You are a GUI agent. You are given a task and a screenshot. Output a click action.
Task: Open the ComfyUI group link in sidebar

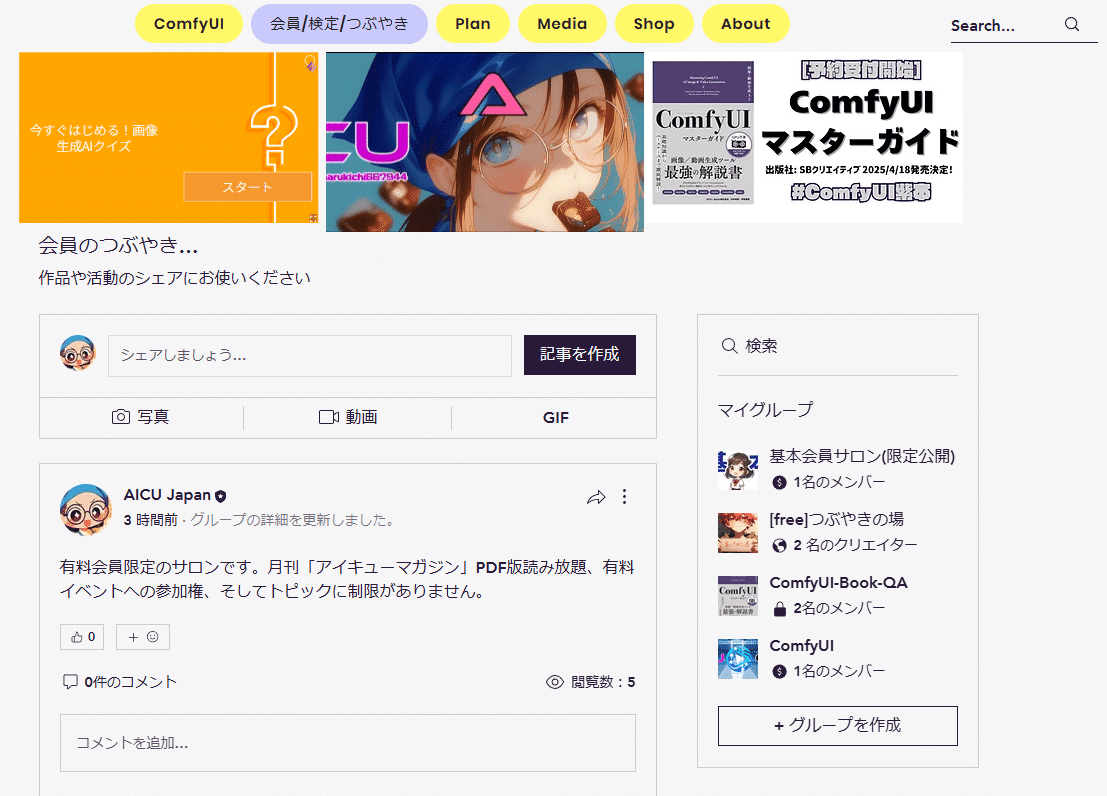[801, 646]
